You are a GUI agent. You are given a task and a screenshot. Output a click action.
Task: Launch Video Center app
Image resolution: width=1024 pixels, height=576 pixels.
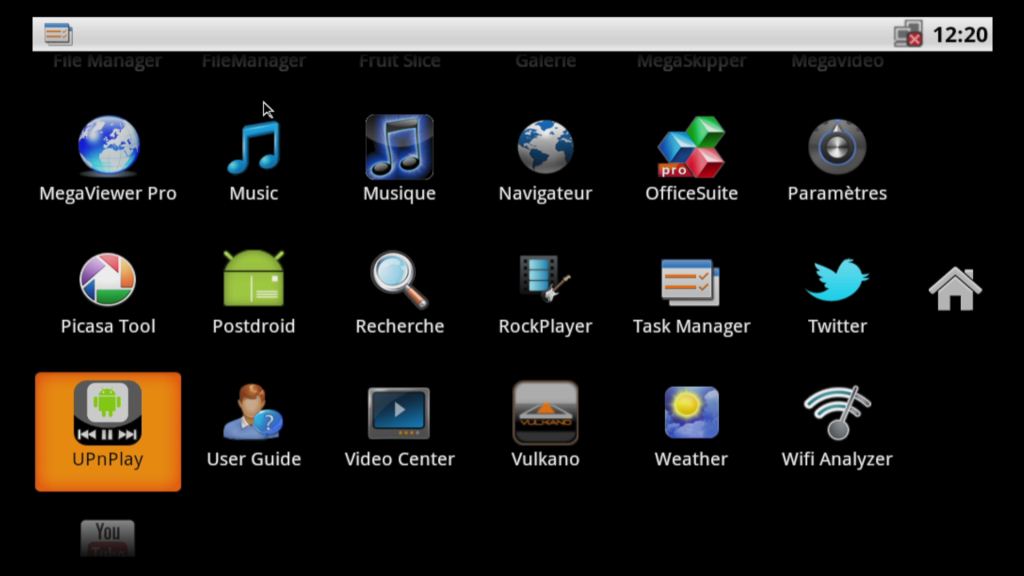[399, 426]
